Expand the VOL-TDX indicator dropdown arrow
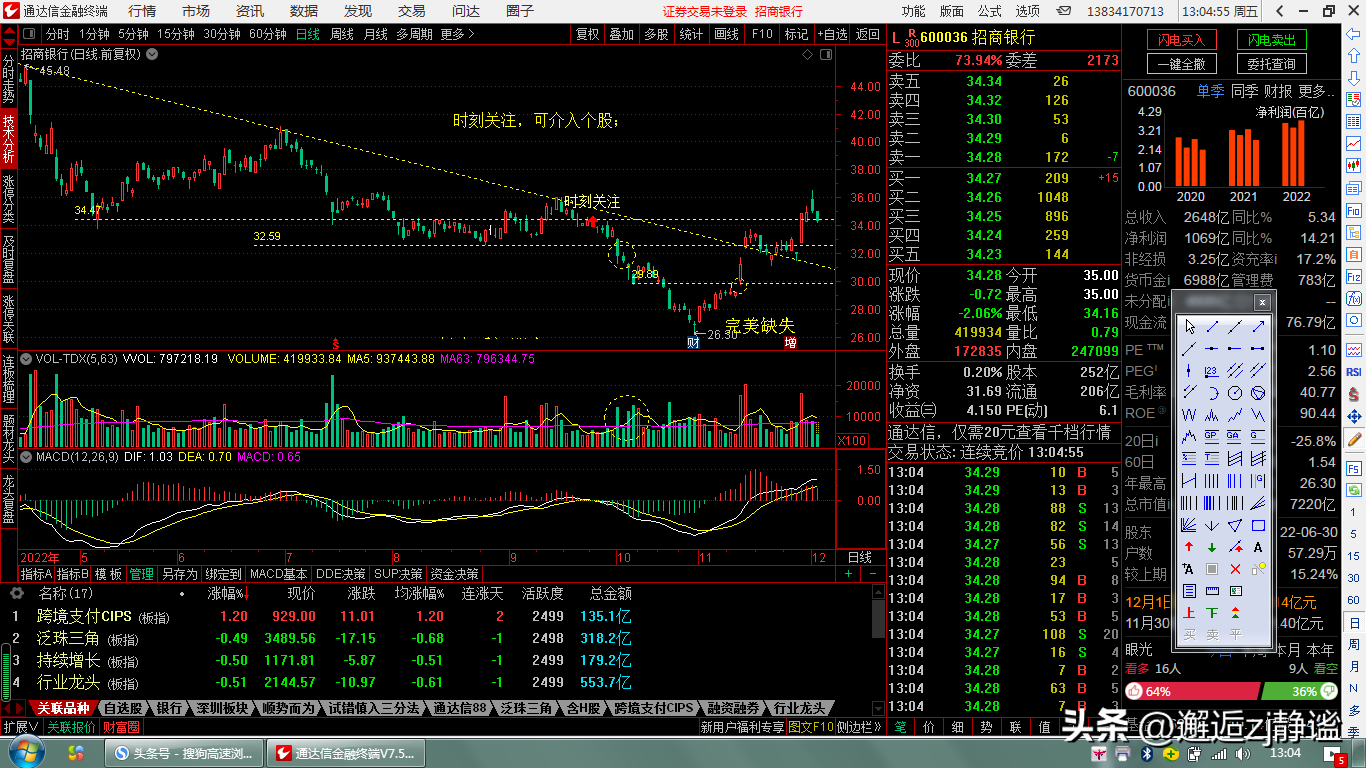The image size is (1366, 768). [27, 357]
